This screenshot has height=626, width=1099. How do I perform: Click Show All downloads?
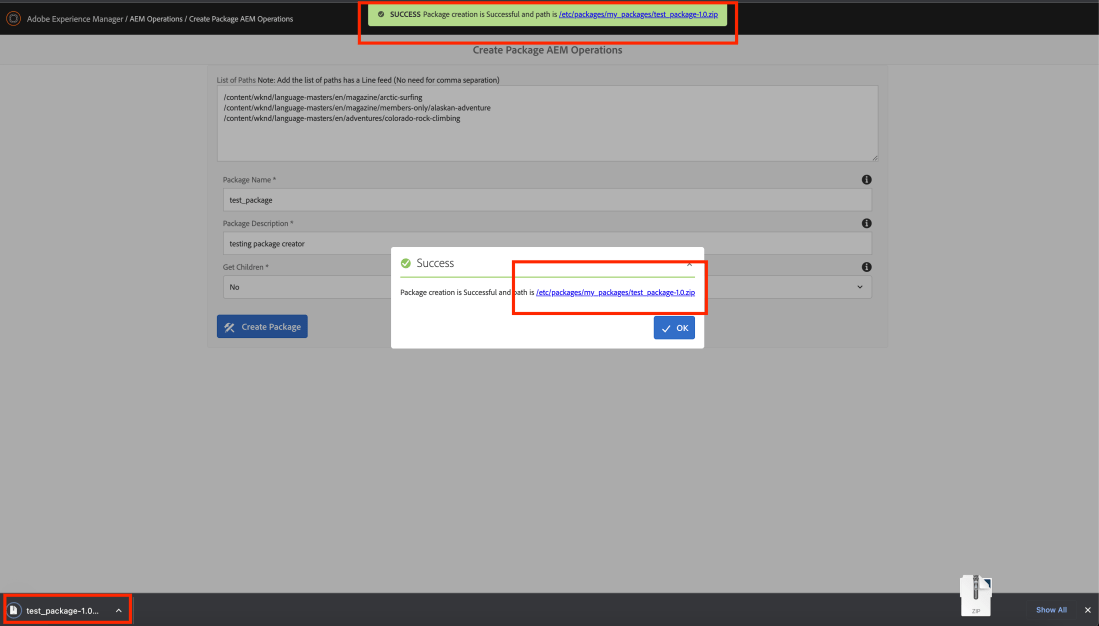tap(1051, 610)
